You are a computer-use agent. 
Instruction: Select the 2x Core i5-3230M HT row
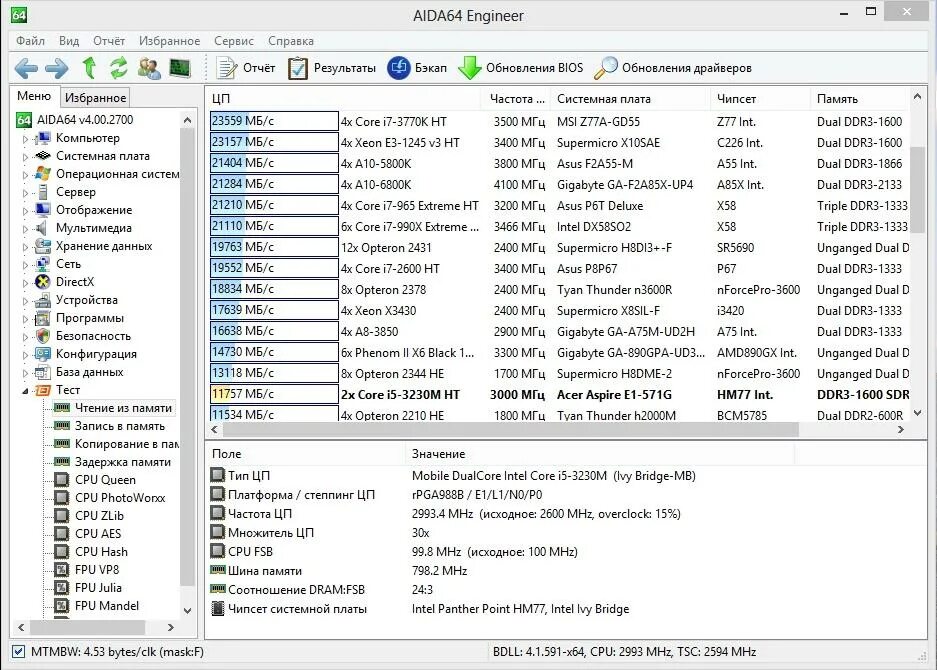pyautogui.click(x=559, y=394)
